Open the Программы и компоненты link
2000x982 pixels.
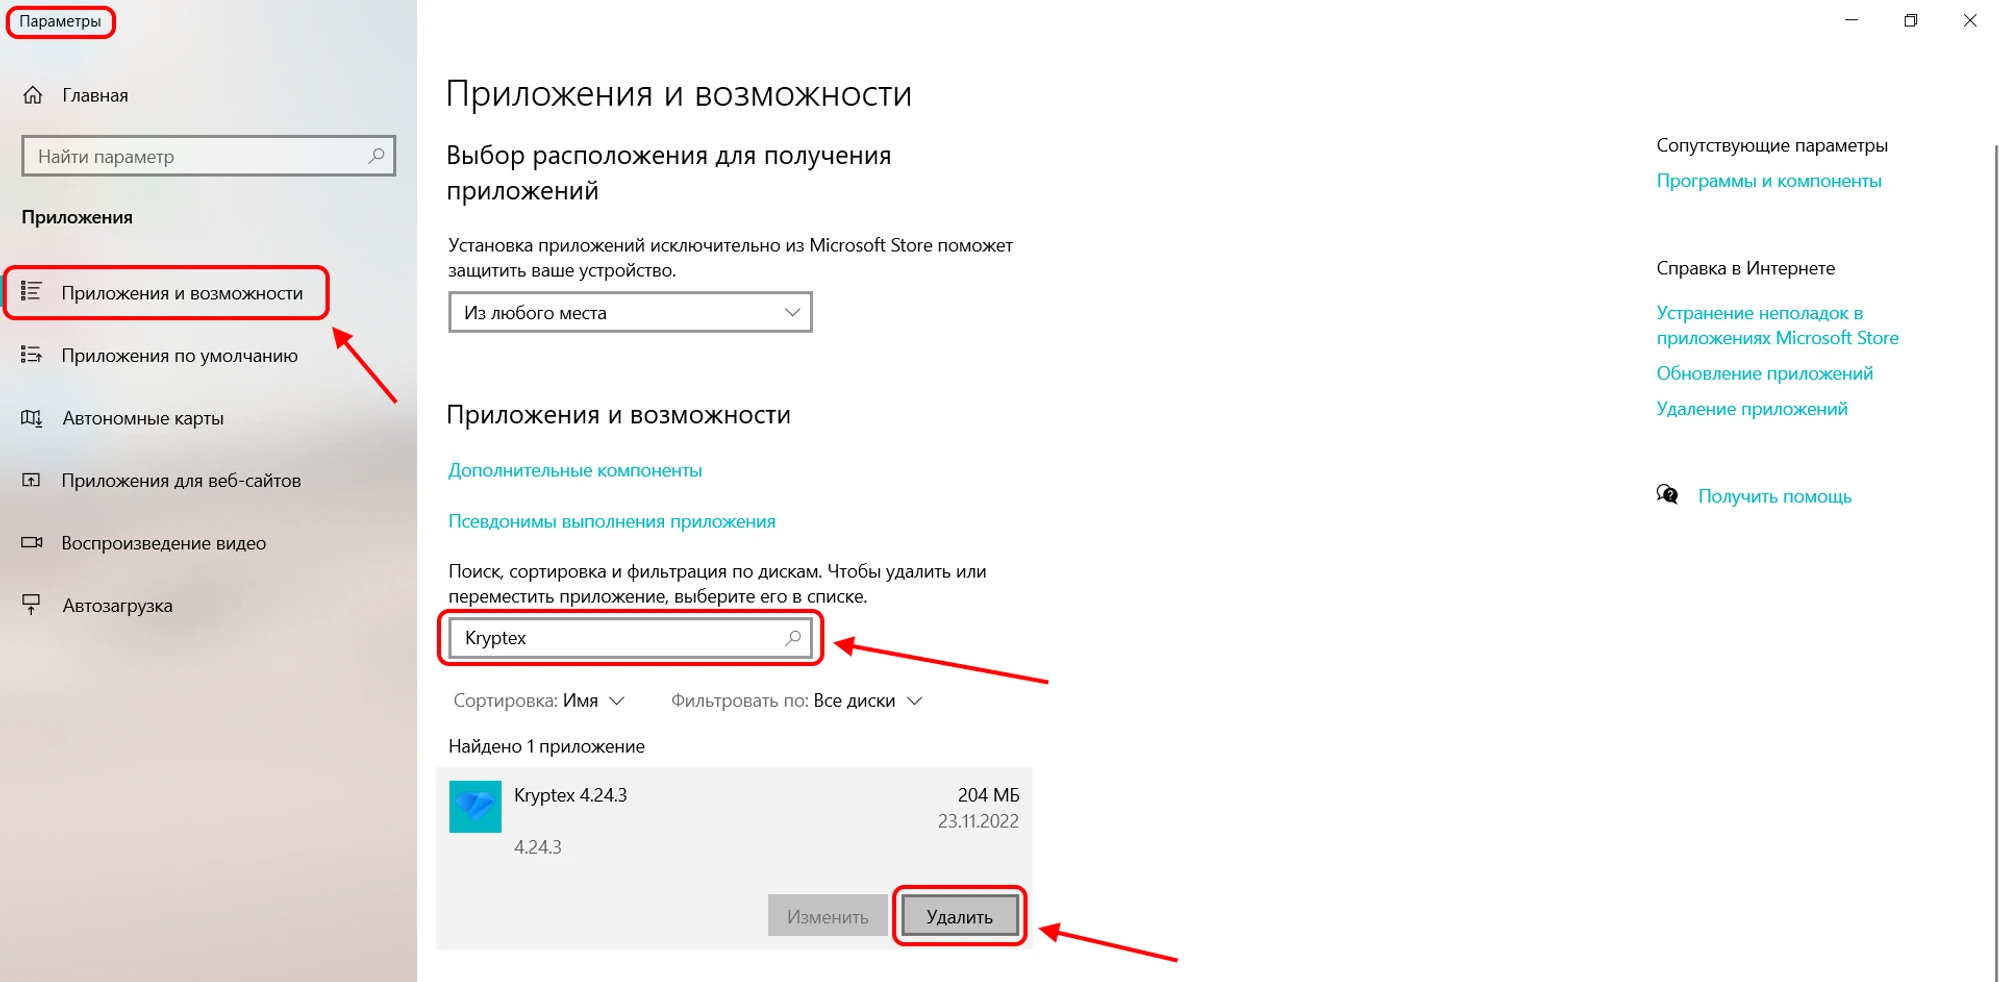coord(1768,181)
